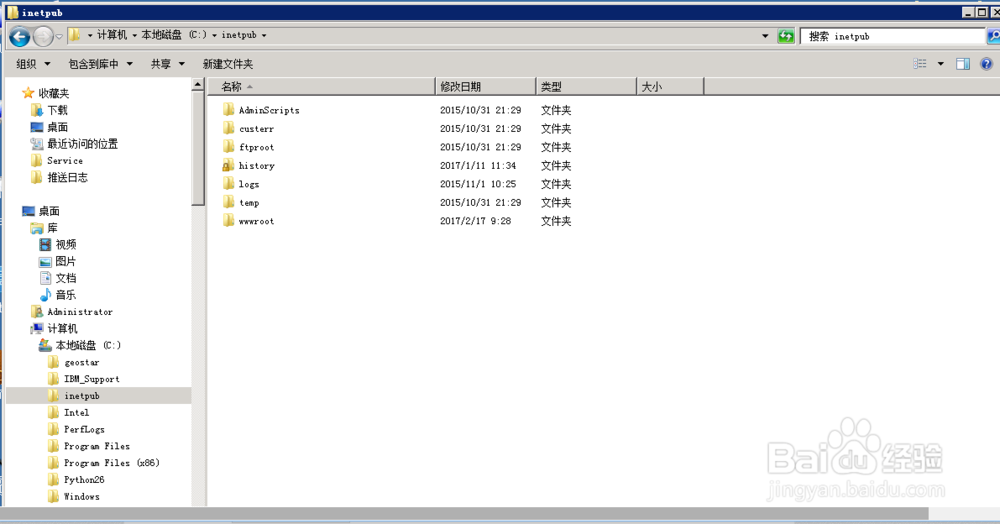Click the 收藏夹 star item
Viewport: 1000px width, 524px height.
(46, 93)
